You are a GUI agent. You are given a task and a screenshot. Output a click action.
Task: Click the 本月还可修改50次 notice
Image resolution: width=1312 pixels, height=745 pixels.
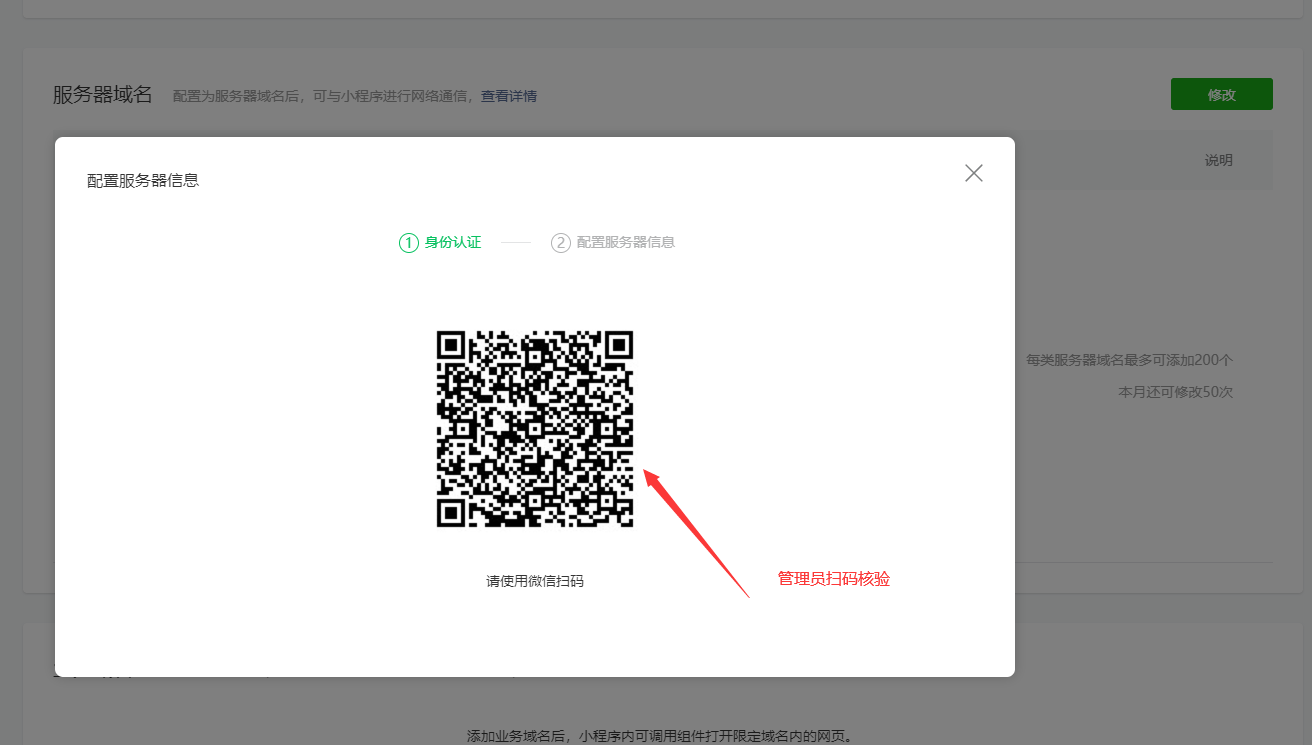(x=1175, y=392)
